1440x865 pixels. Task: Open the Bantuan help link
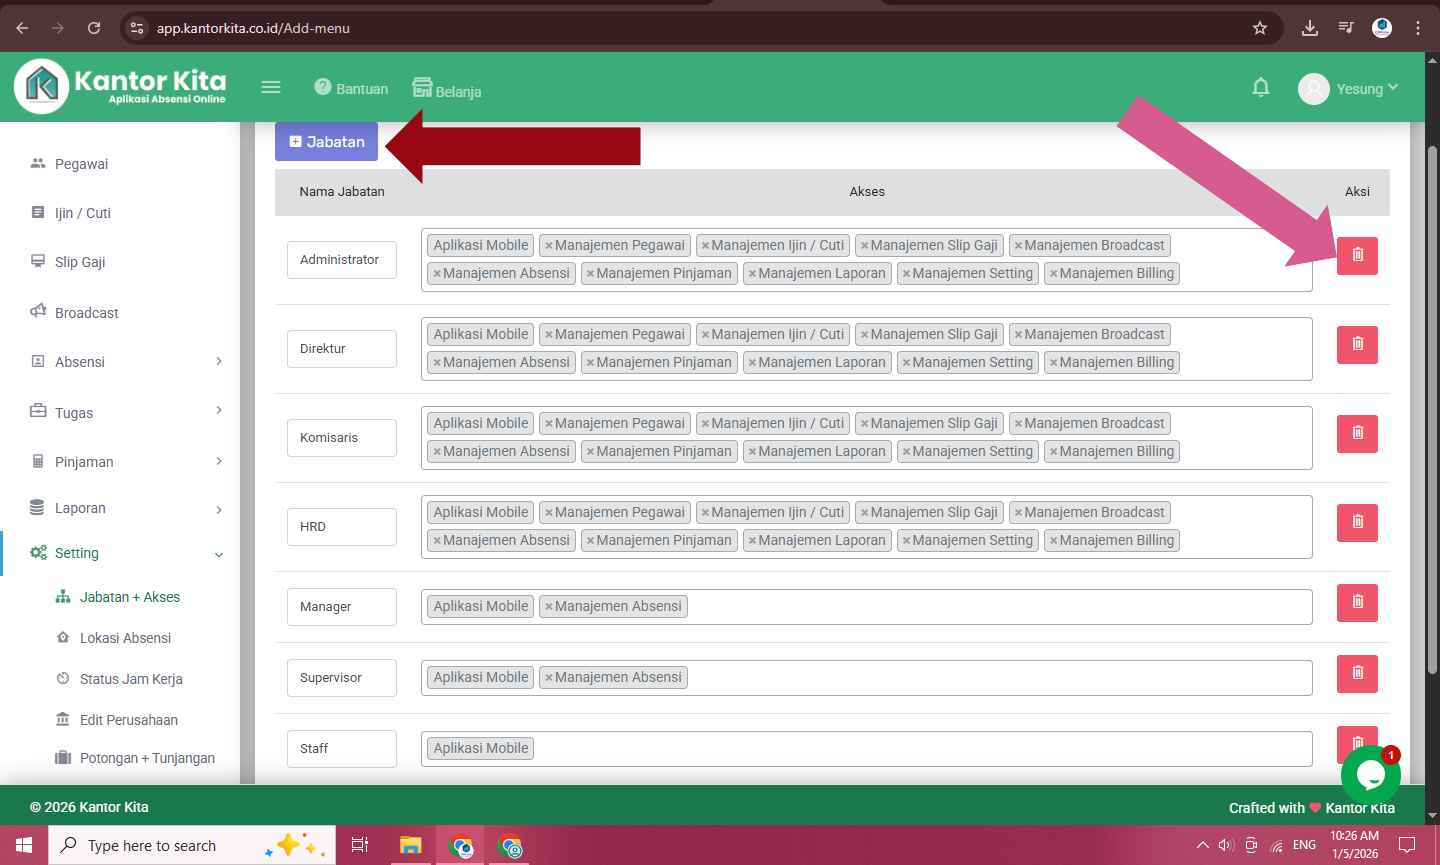(x=351, y=89)
